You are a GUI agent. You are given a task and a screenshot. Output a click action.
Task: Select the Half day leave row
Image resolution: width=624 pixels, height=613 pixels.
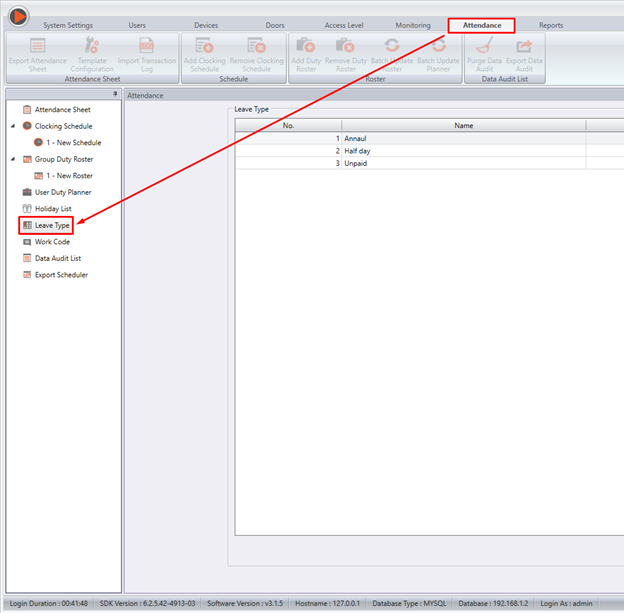(429, 150)
